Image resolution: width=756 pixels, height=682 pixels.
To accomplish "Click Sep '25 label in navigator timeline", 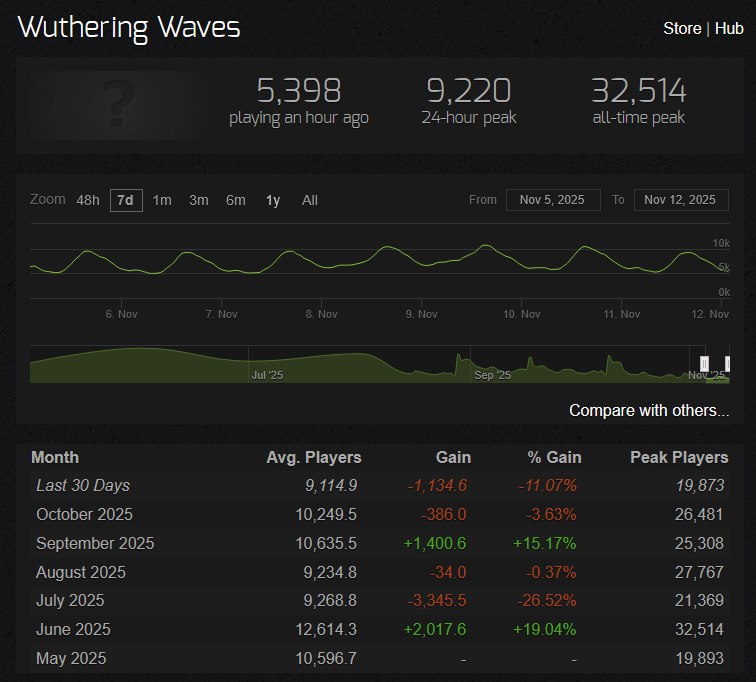I will tap(492, 375).
